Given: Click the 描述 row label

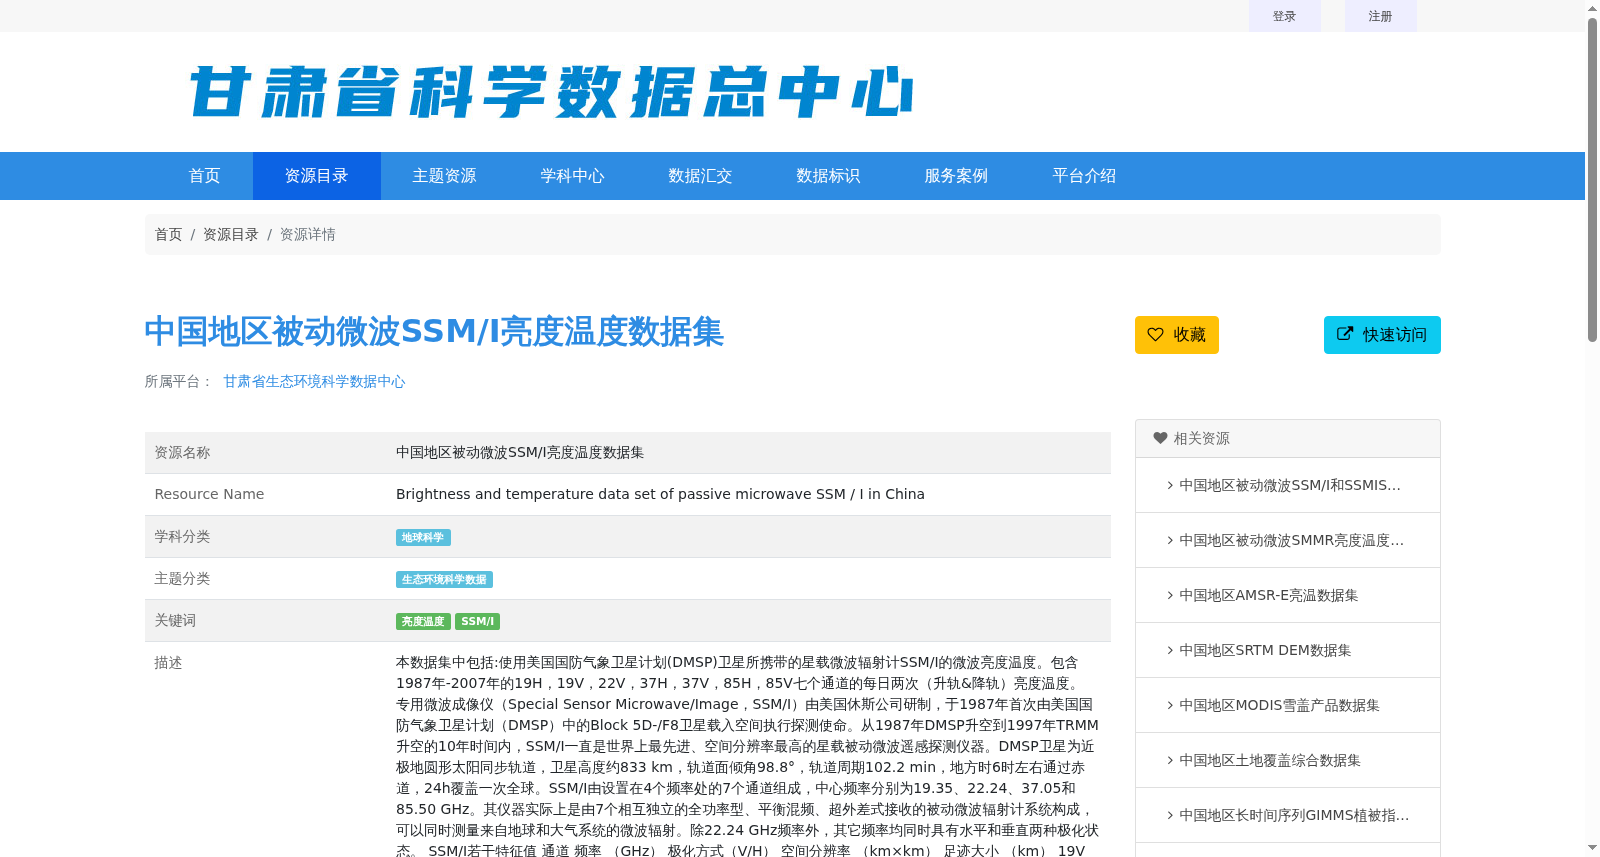Looking at the screenshot, I should click(x=168, y=663).
